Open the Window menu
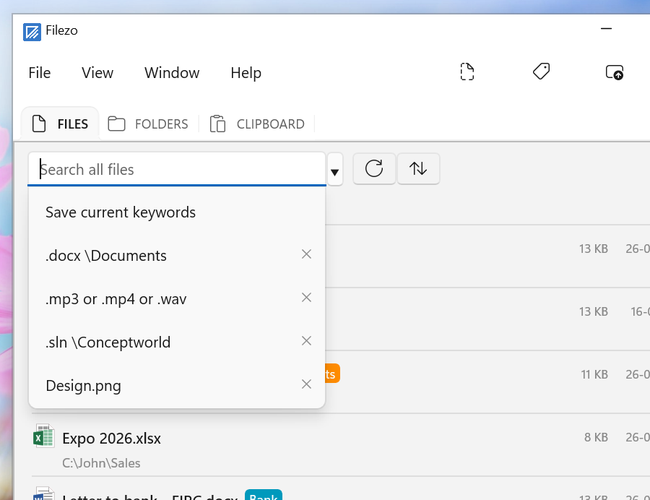 [172, 73]
